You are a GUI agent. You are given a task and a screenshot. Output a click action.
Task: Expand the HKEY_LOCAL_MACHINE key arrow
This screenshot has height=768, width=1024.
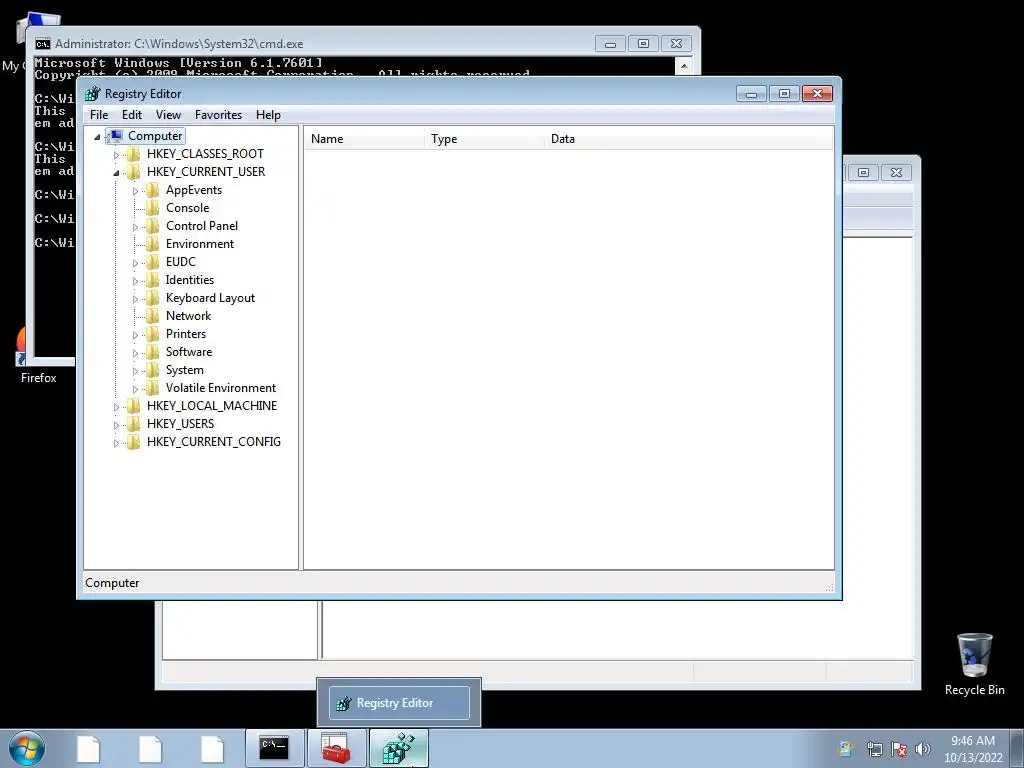click(116, 407)
